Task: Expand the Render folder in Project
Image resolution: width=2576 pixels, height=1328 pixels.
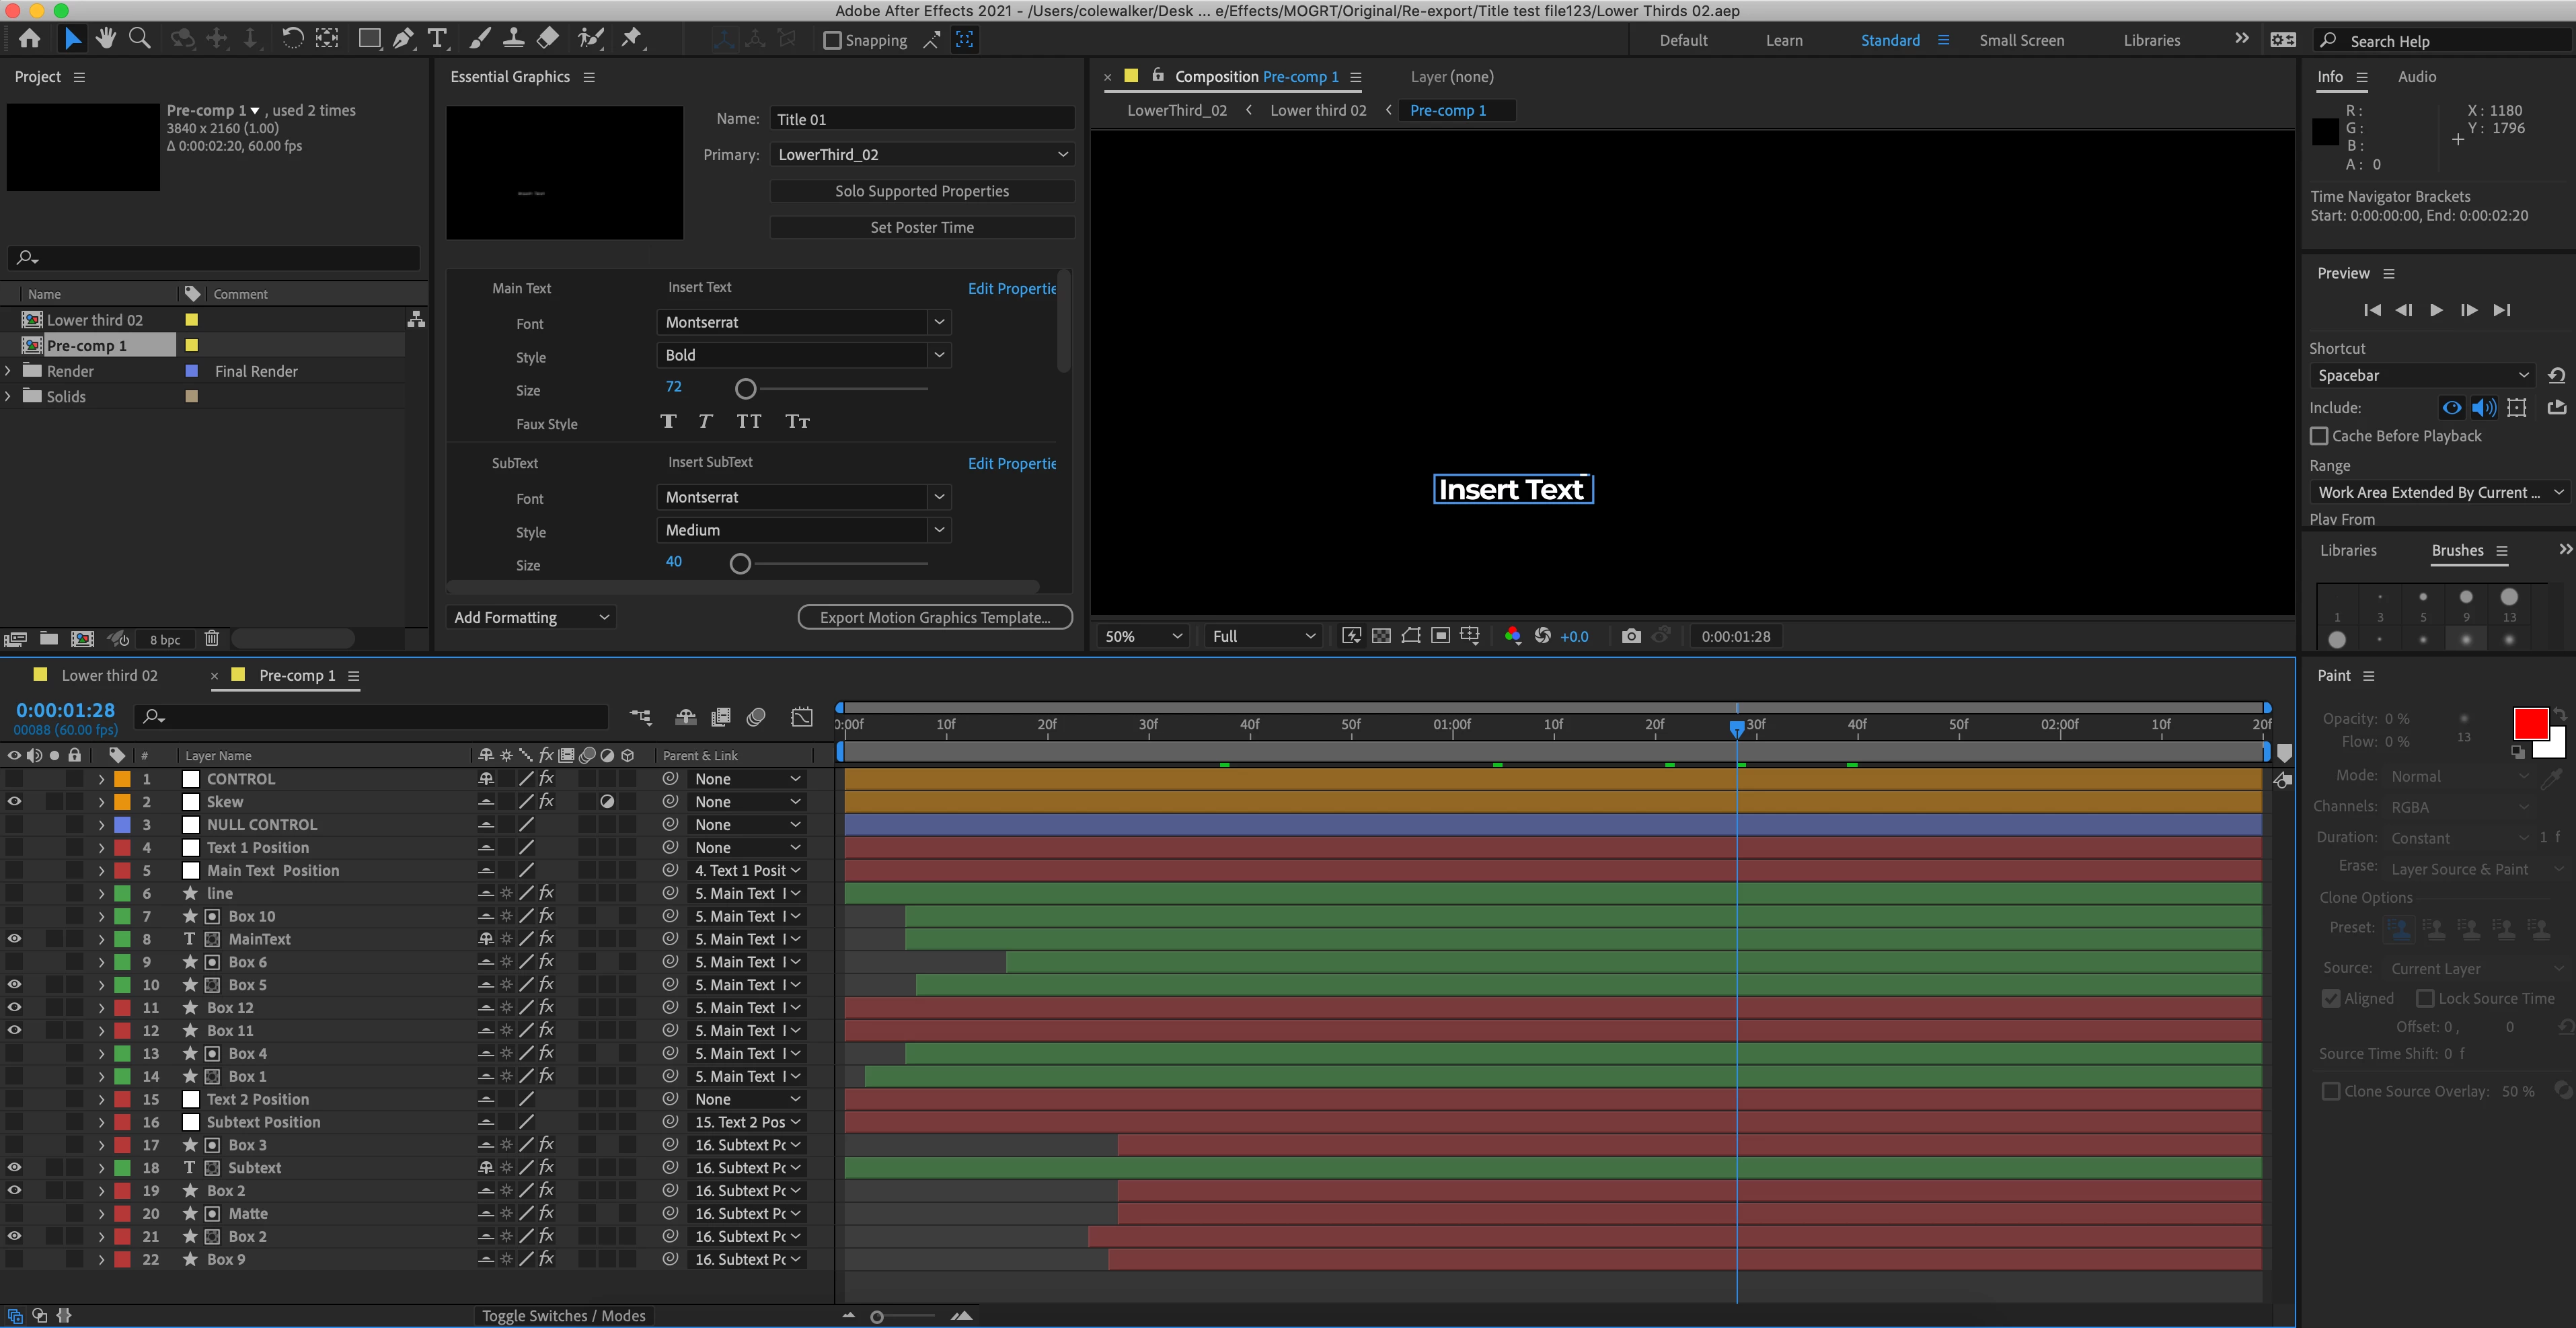Action: click(9, 371)
